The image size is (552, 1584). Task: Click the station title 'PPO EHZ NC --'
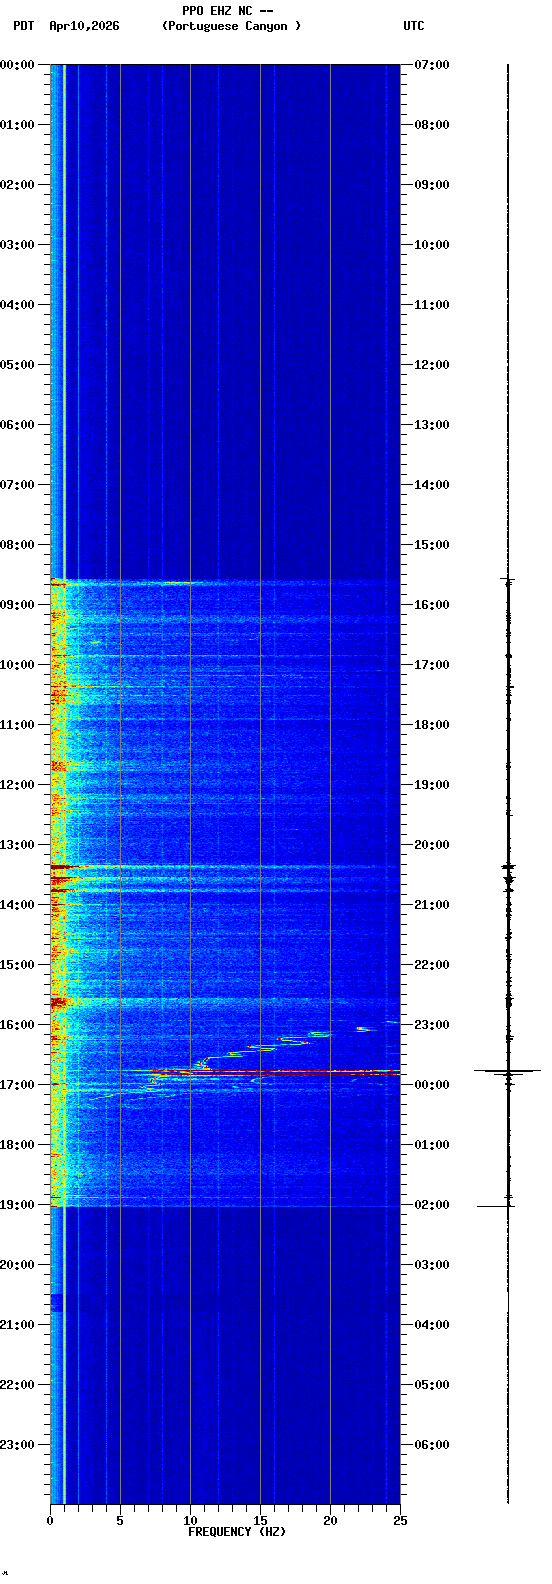[x=228, y=11]
